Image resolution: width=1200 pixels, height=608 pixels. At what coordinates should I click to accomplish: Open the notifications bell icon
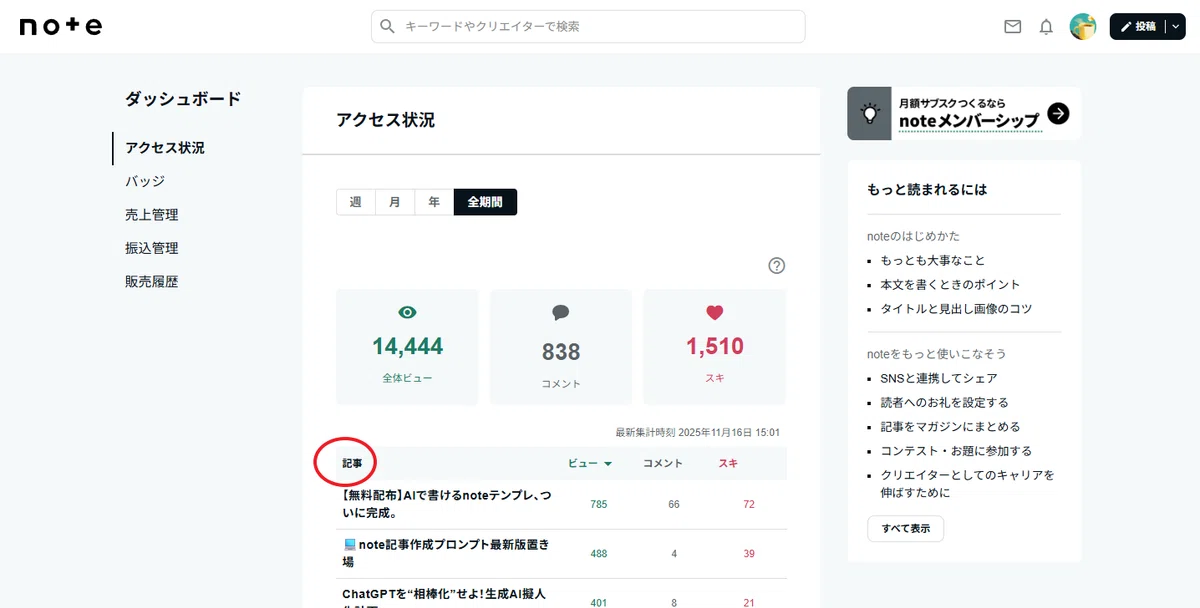pyautogui.click(x=1046, y=27)
